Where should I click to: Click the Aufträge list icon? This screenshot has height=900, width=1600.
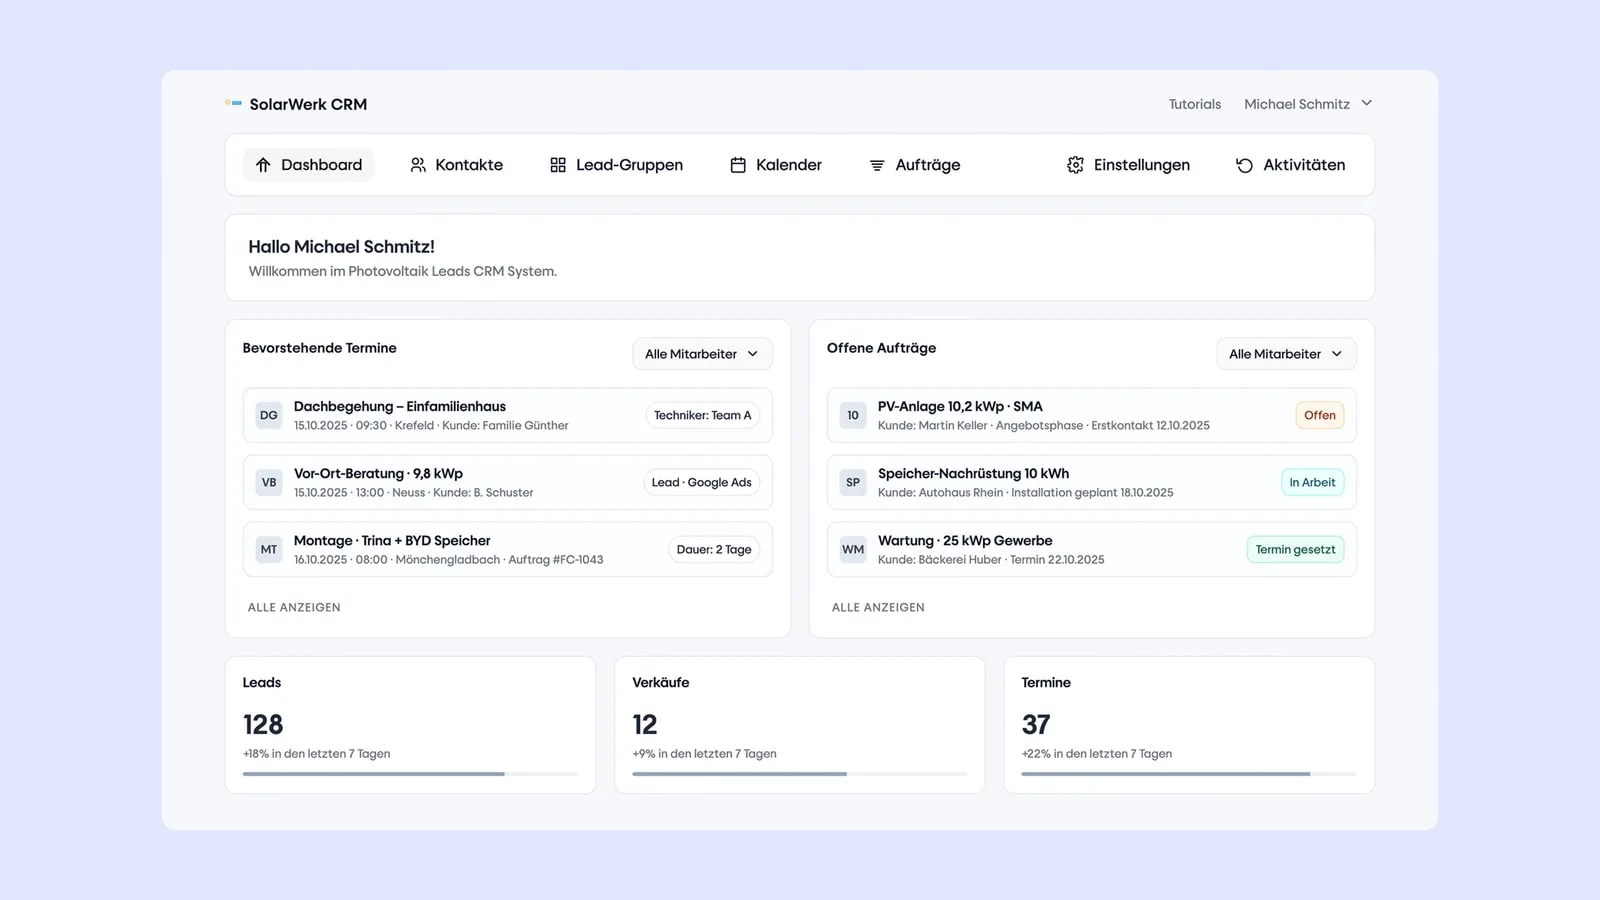[877, 165]
